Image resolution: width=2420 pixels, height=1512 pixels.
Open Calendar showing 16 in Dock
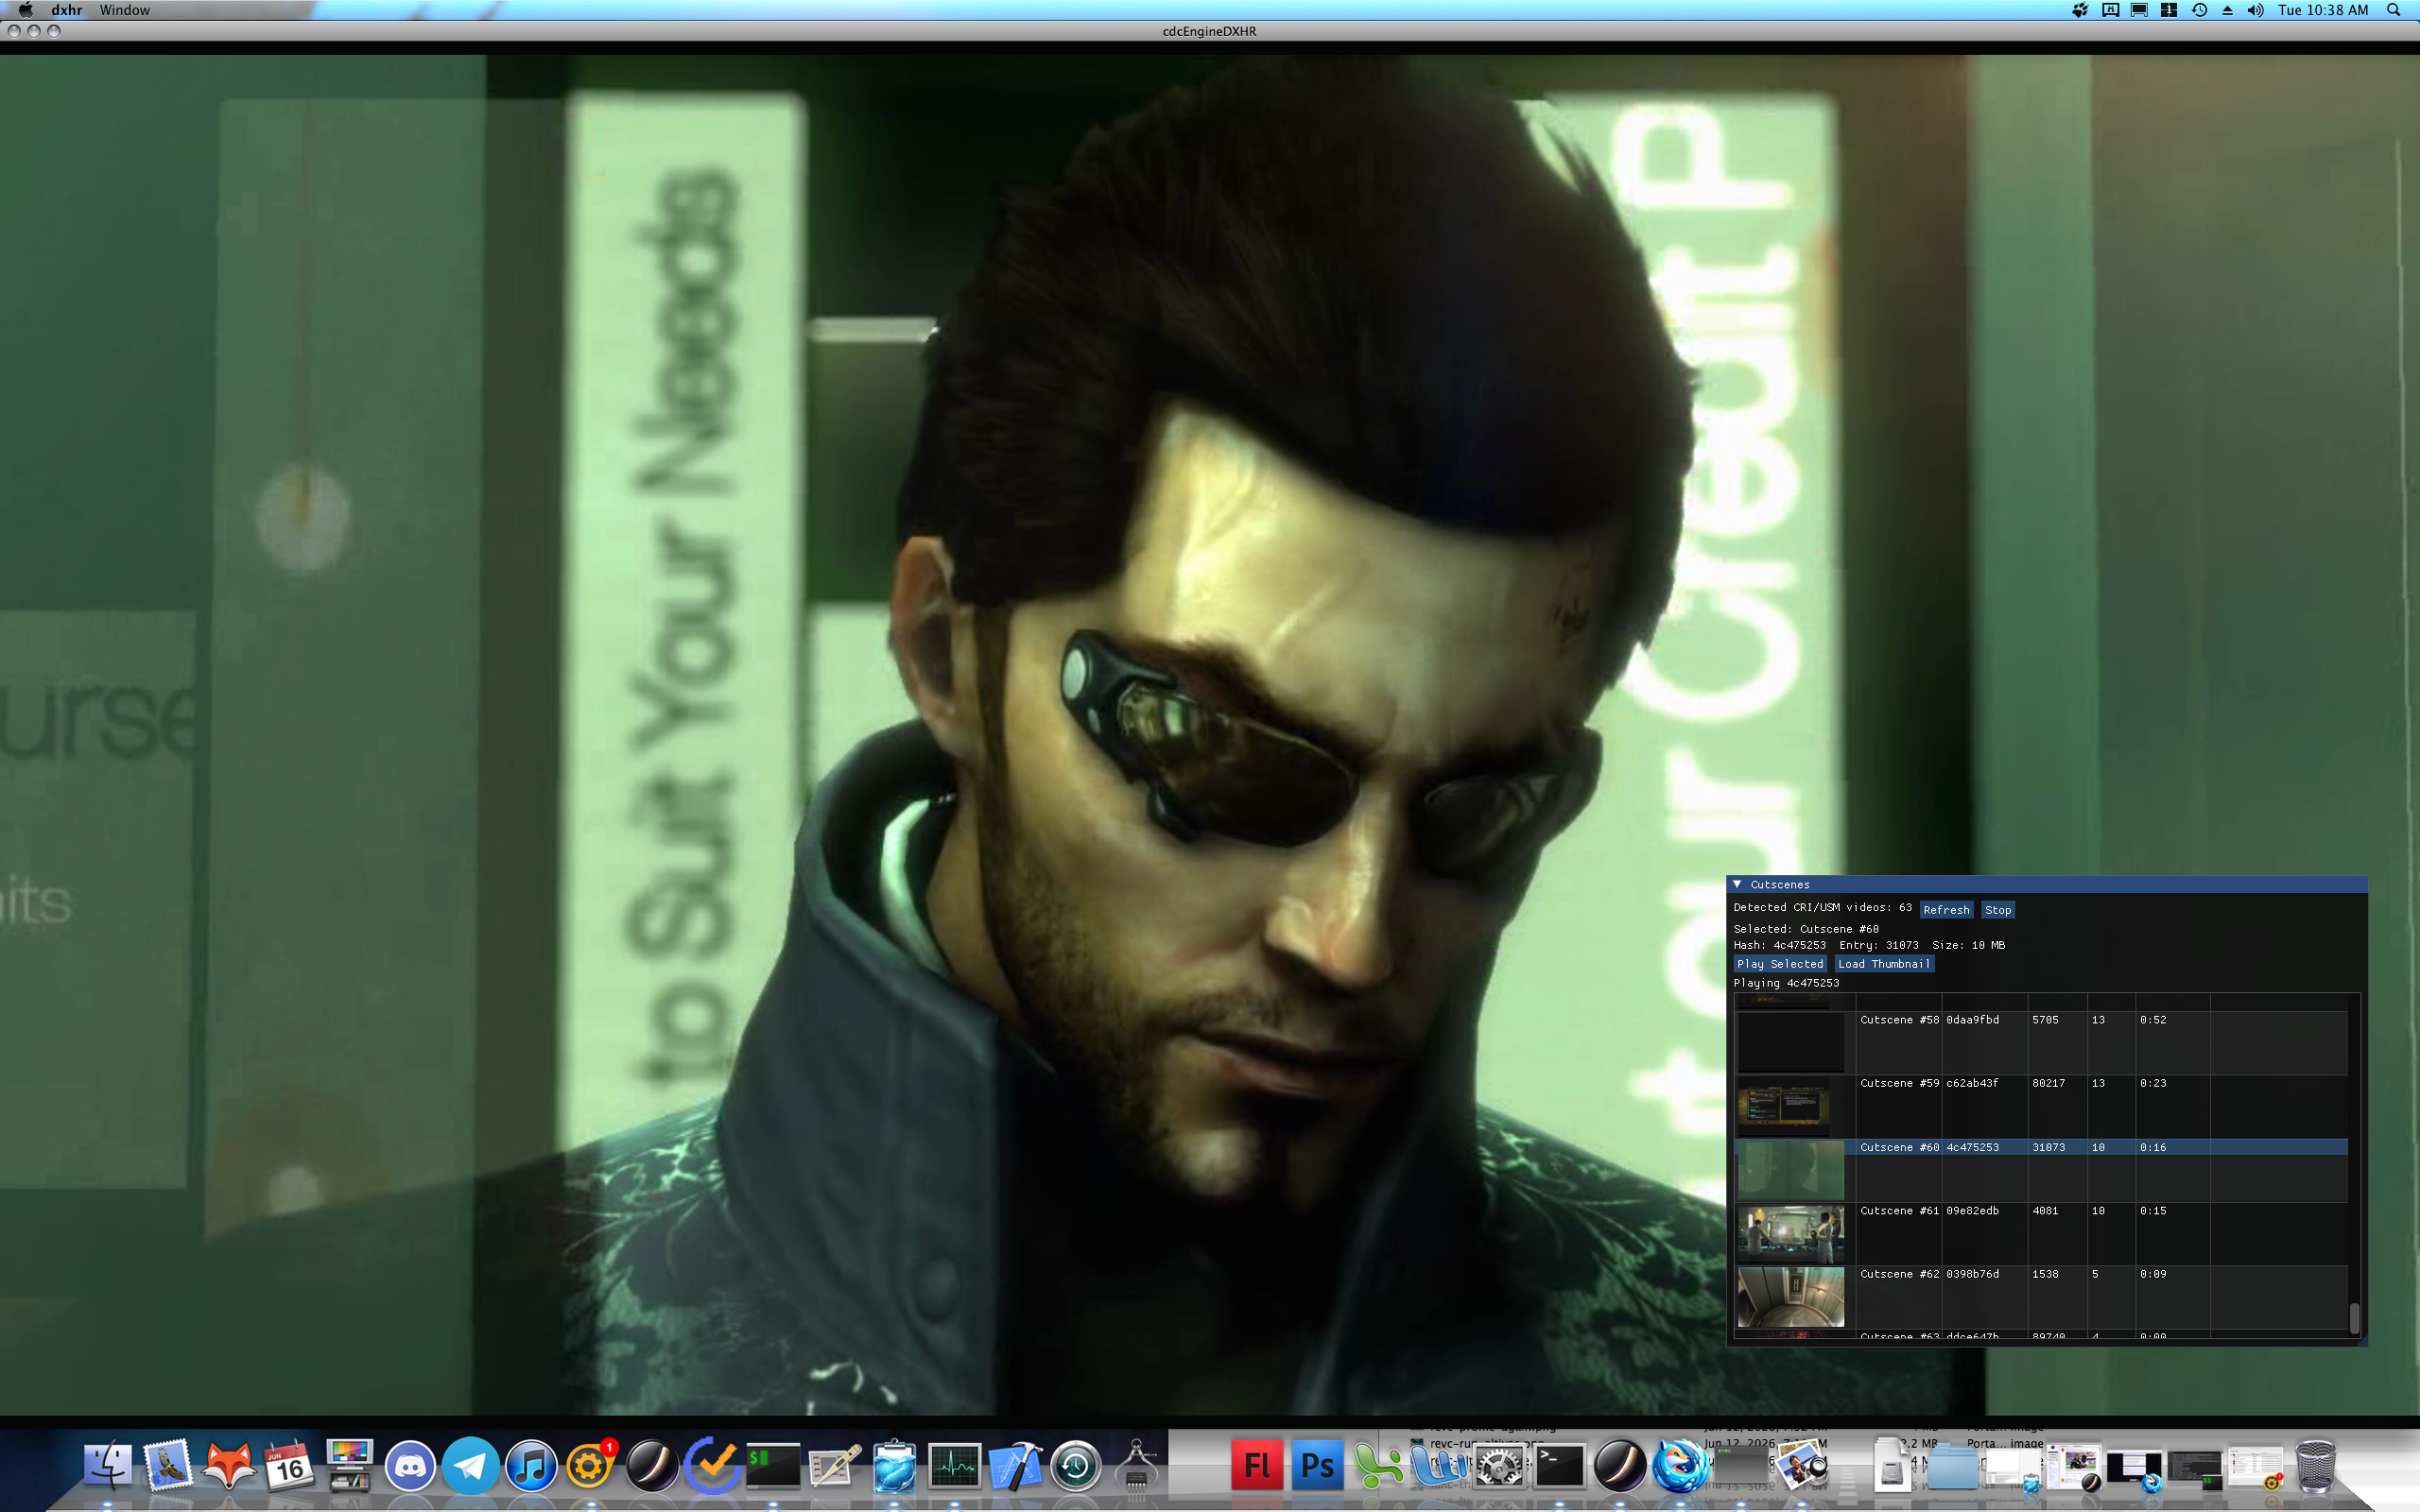tap(289, 1467)
